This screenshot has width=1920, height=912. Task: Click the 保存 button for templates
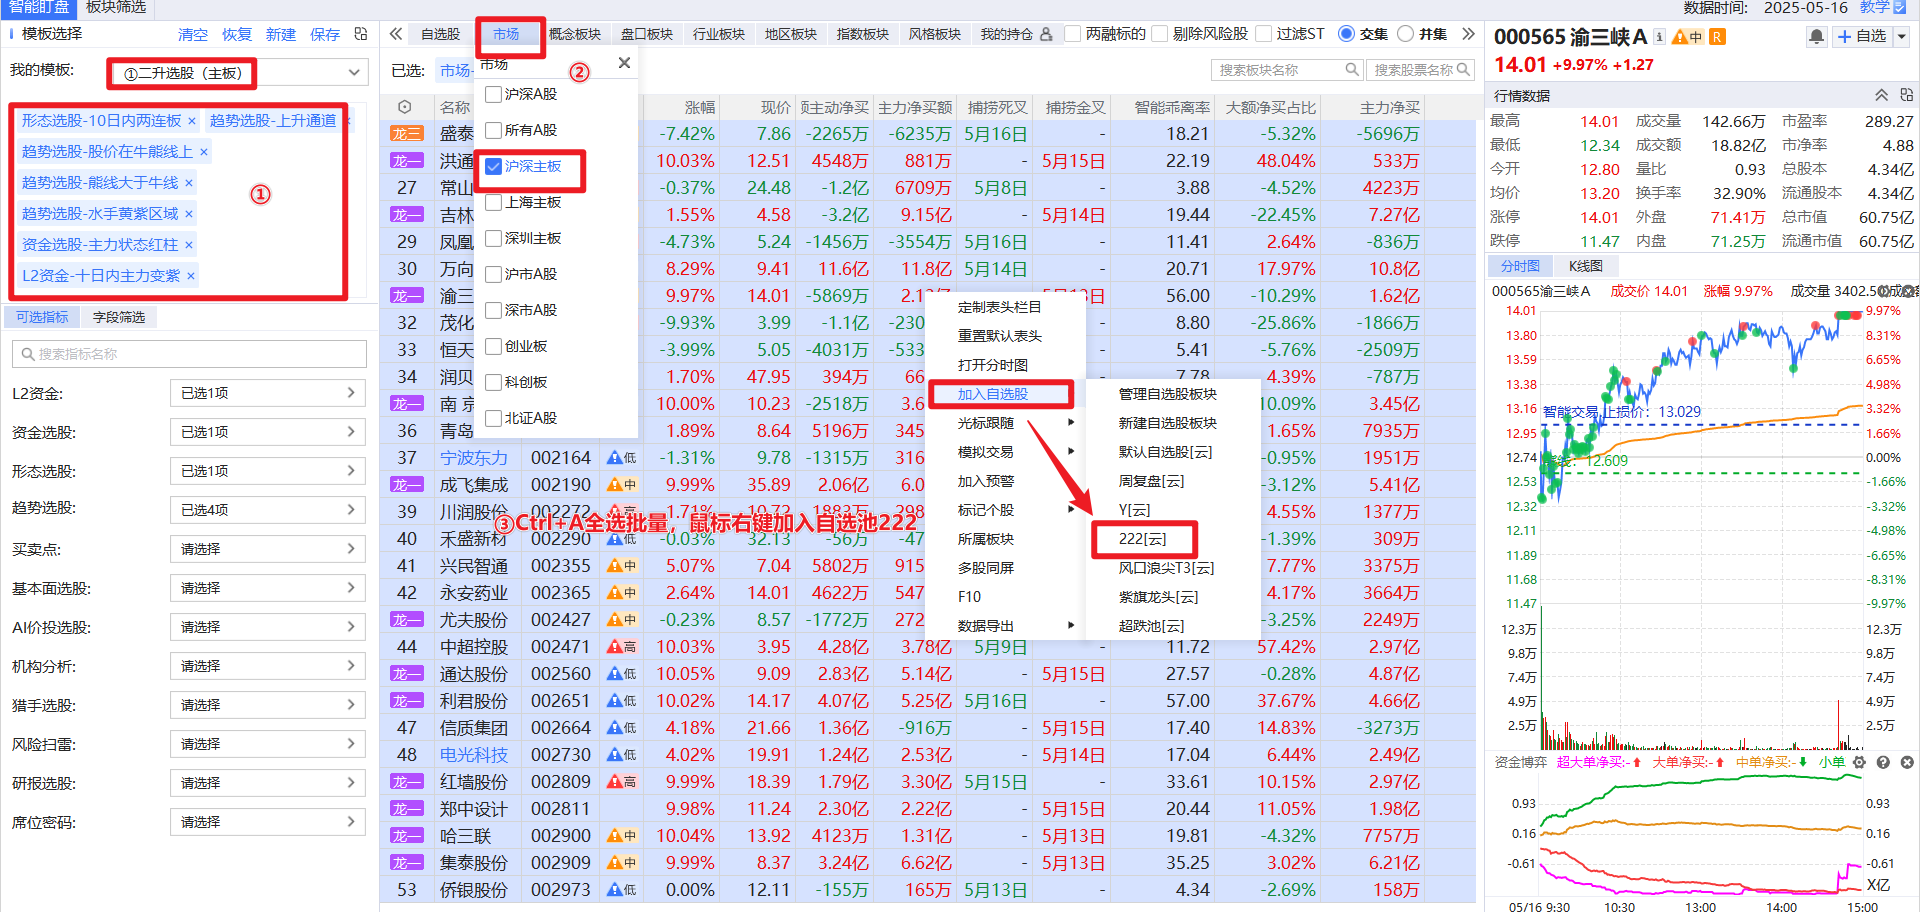point(325,34)
